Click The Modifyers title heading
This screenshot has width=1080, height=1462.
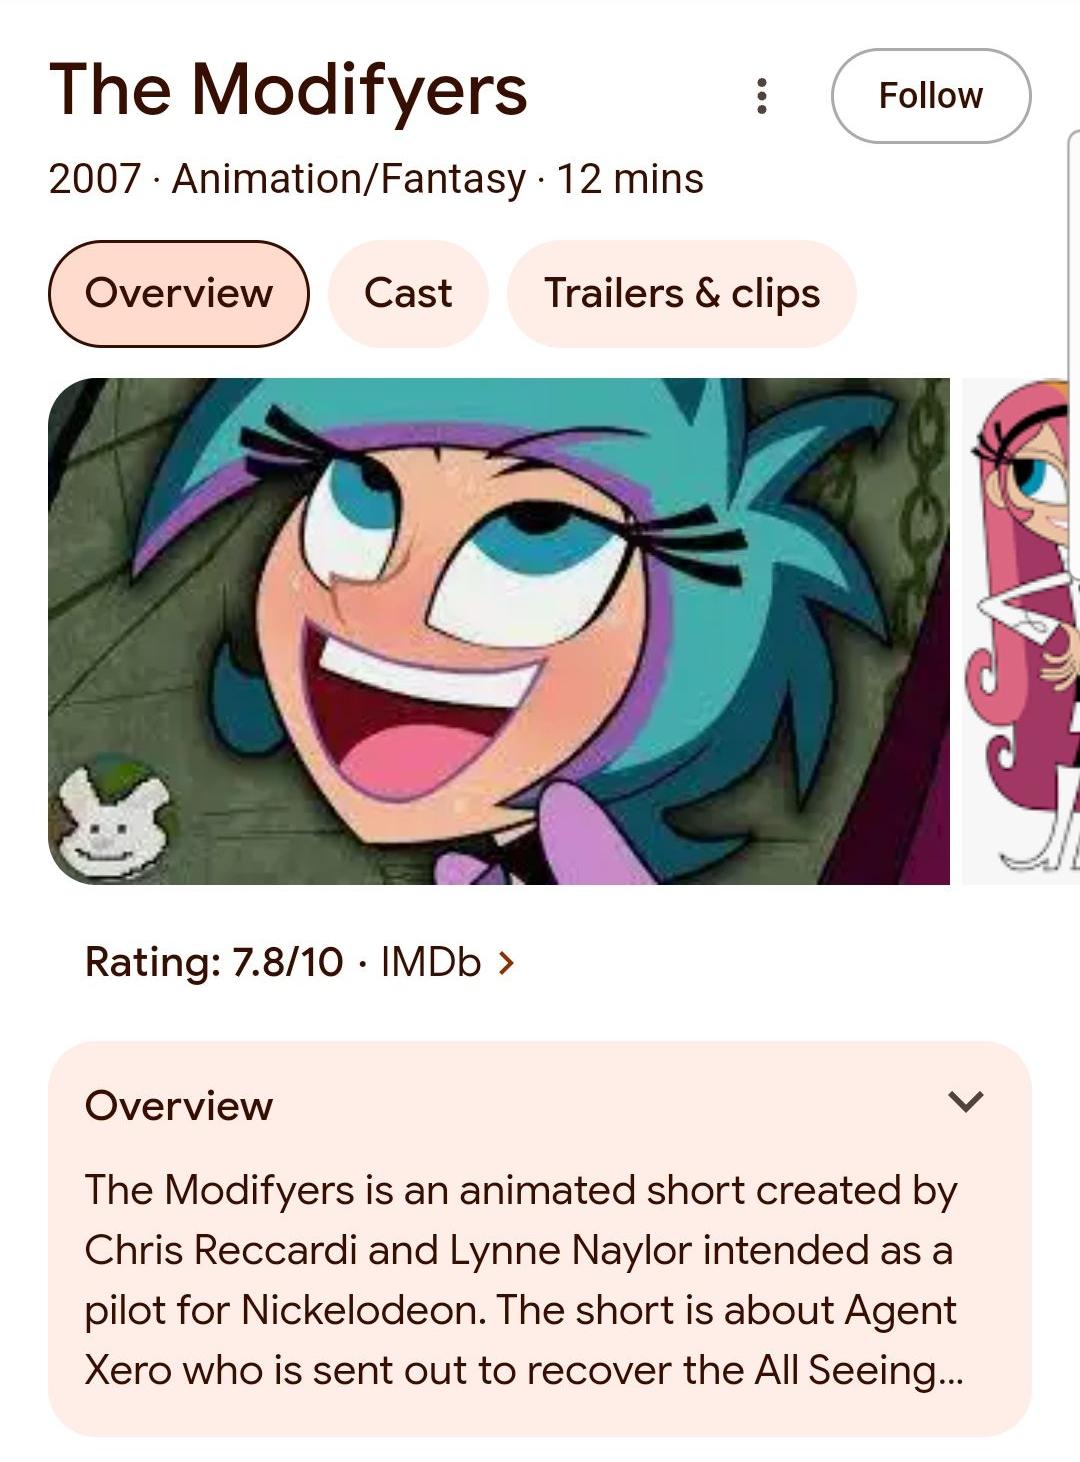[x=288, y=90]
